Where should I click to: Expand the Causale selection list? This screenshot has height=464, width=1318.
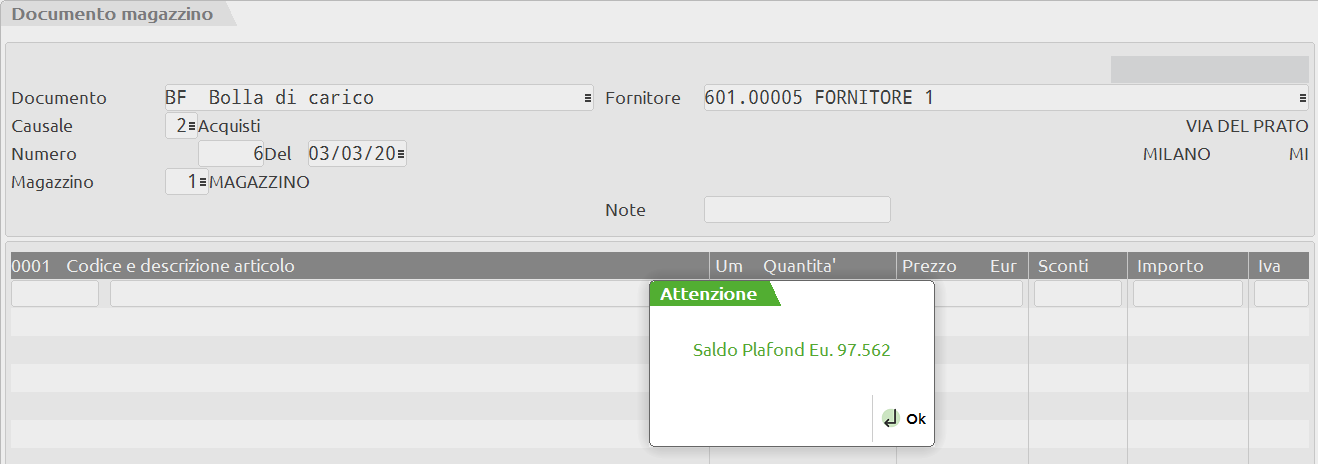pyautogui.click(x=191, y=127)
